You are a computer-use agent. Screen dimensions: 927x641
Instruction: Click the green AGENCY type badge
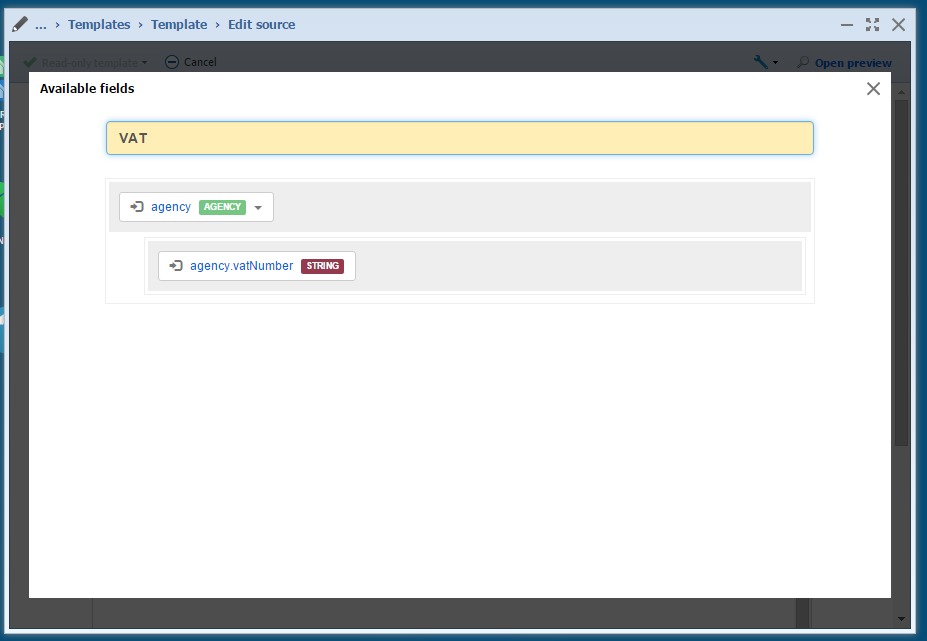pos(222,207)
